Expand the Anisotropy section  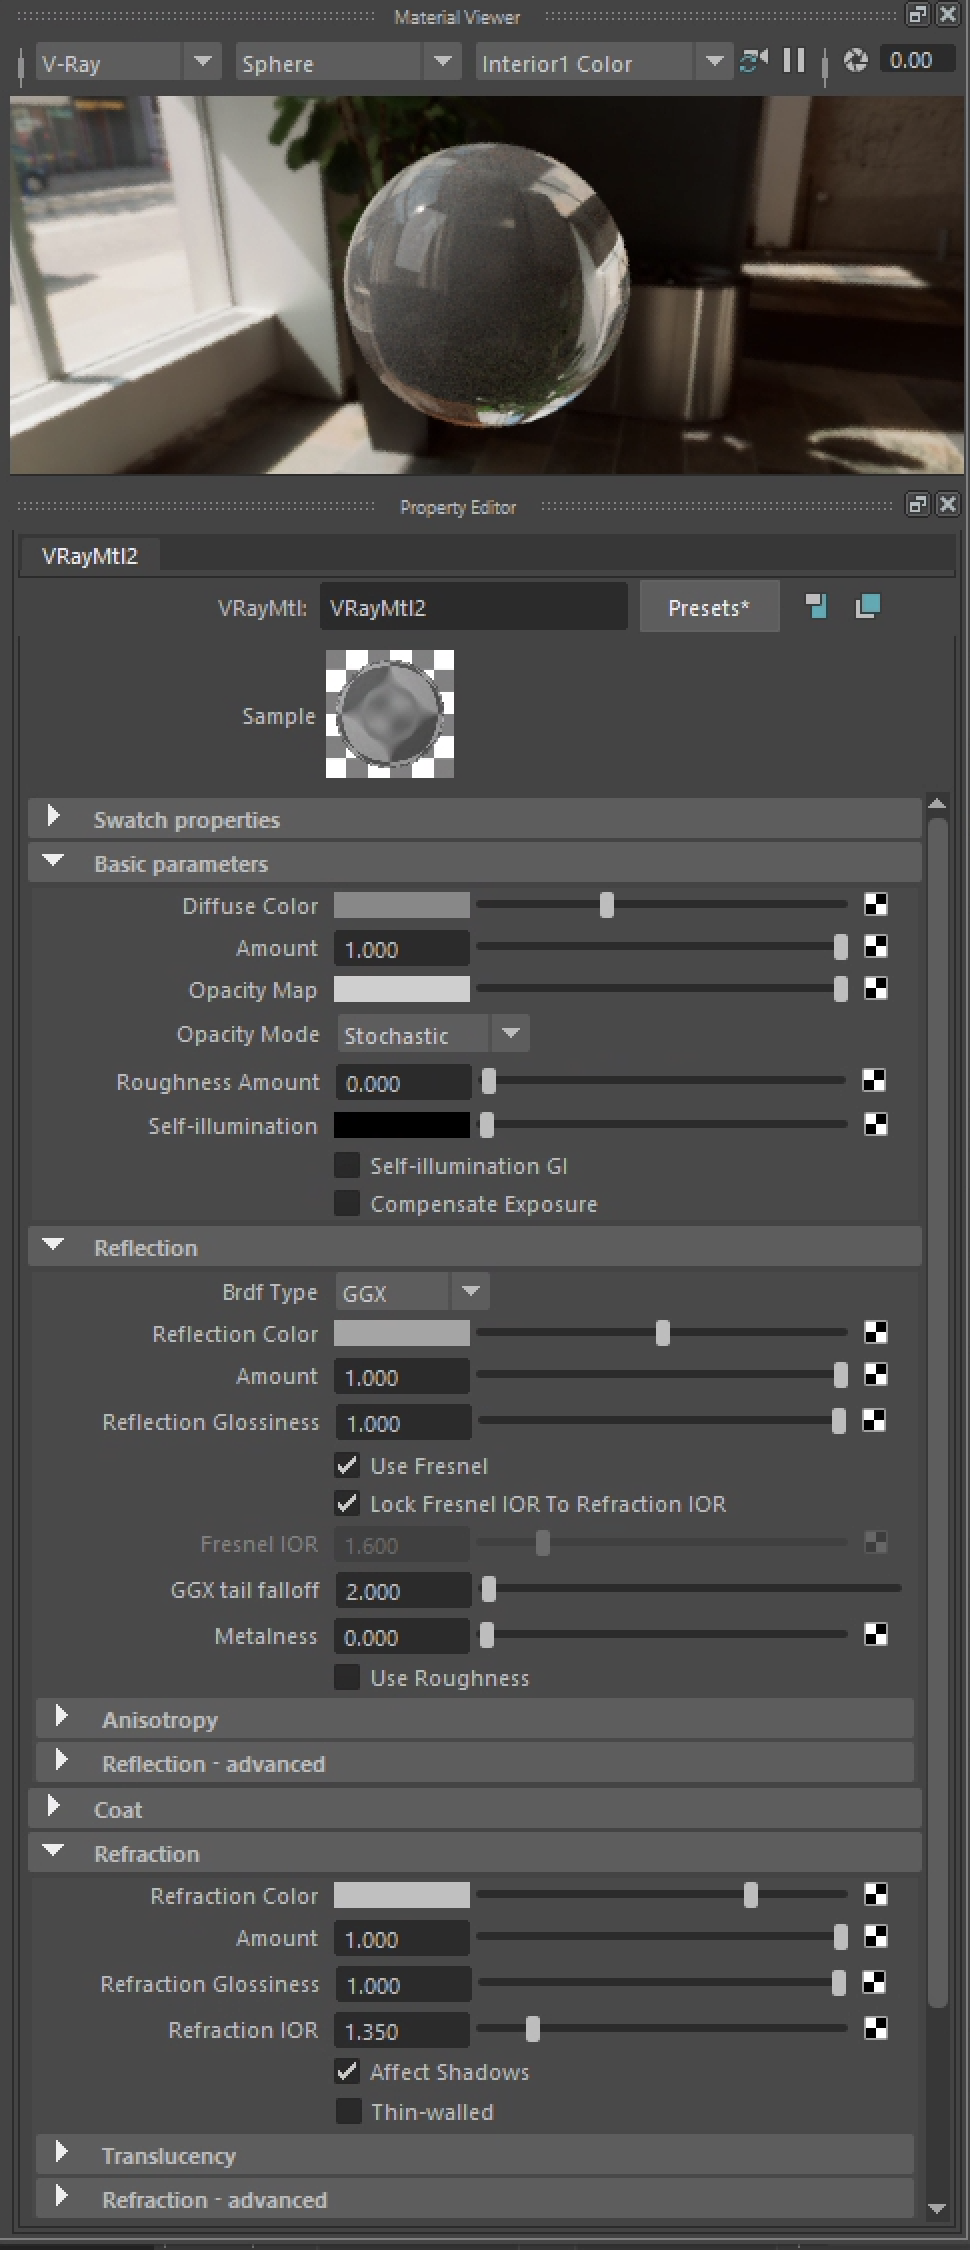tap(160, 1719)
